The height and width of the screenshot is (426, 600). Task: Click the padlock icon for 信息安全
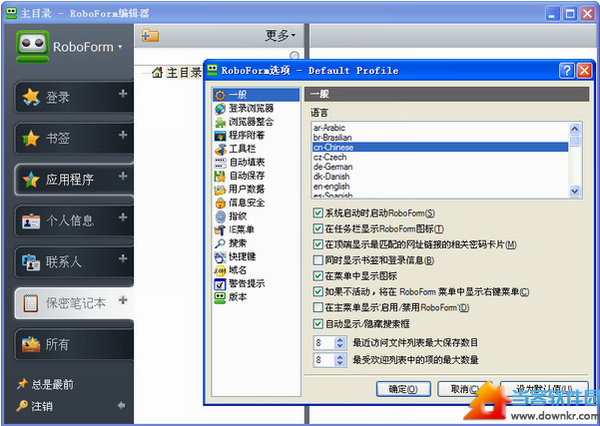(220, 203)
